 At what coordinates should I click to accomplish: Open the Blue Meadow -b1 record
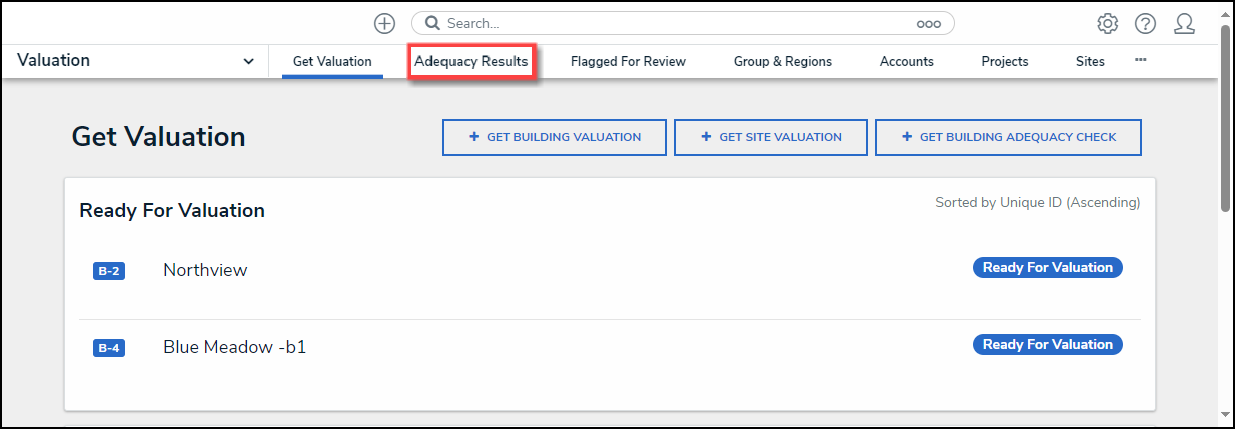tap(234, 348)
